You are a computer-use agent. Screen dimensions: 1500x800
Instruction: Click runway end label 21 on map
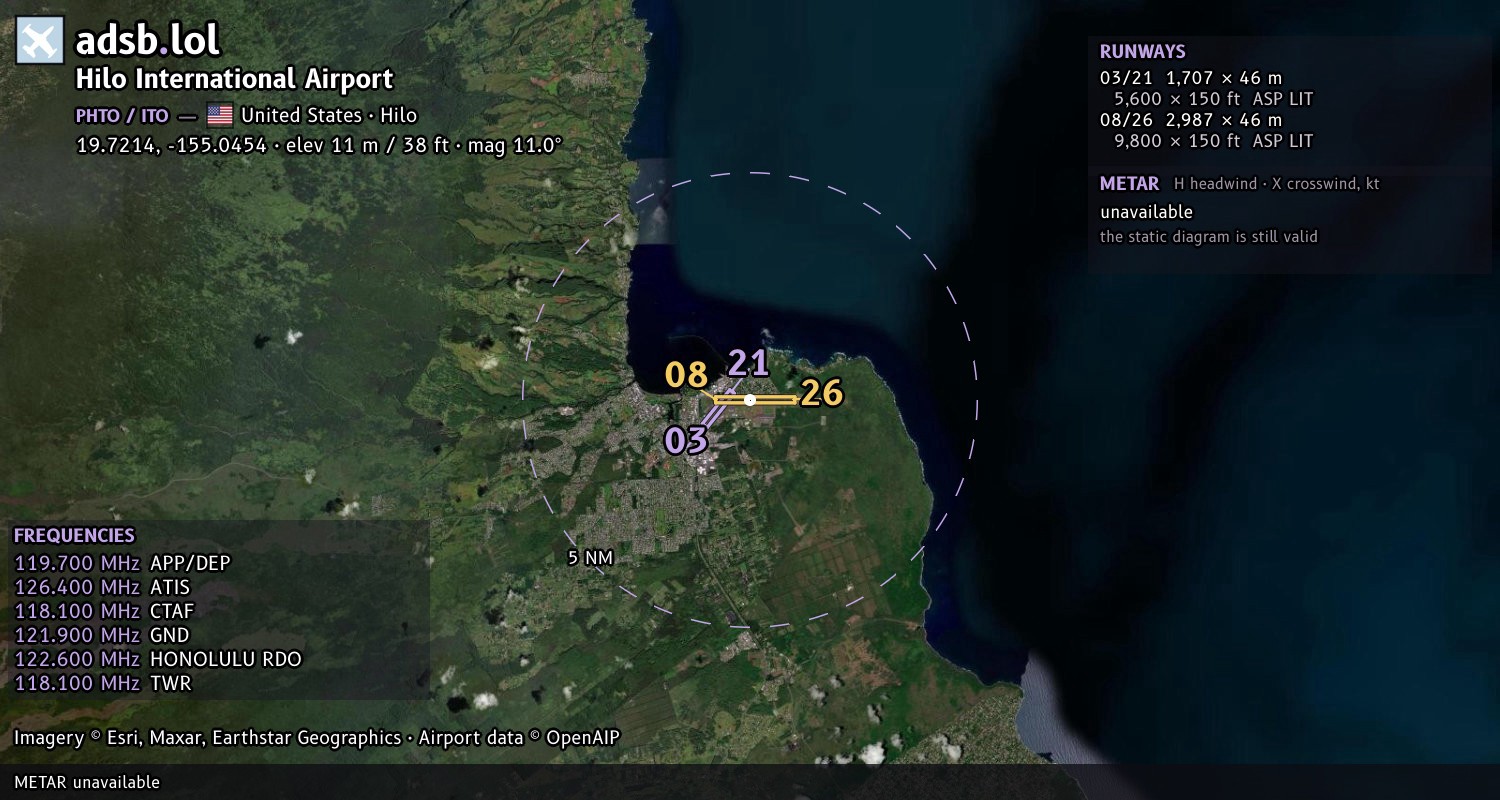[x=748, y=362]
